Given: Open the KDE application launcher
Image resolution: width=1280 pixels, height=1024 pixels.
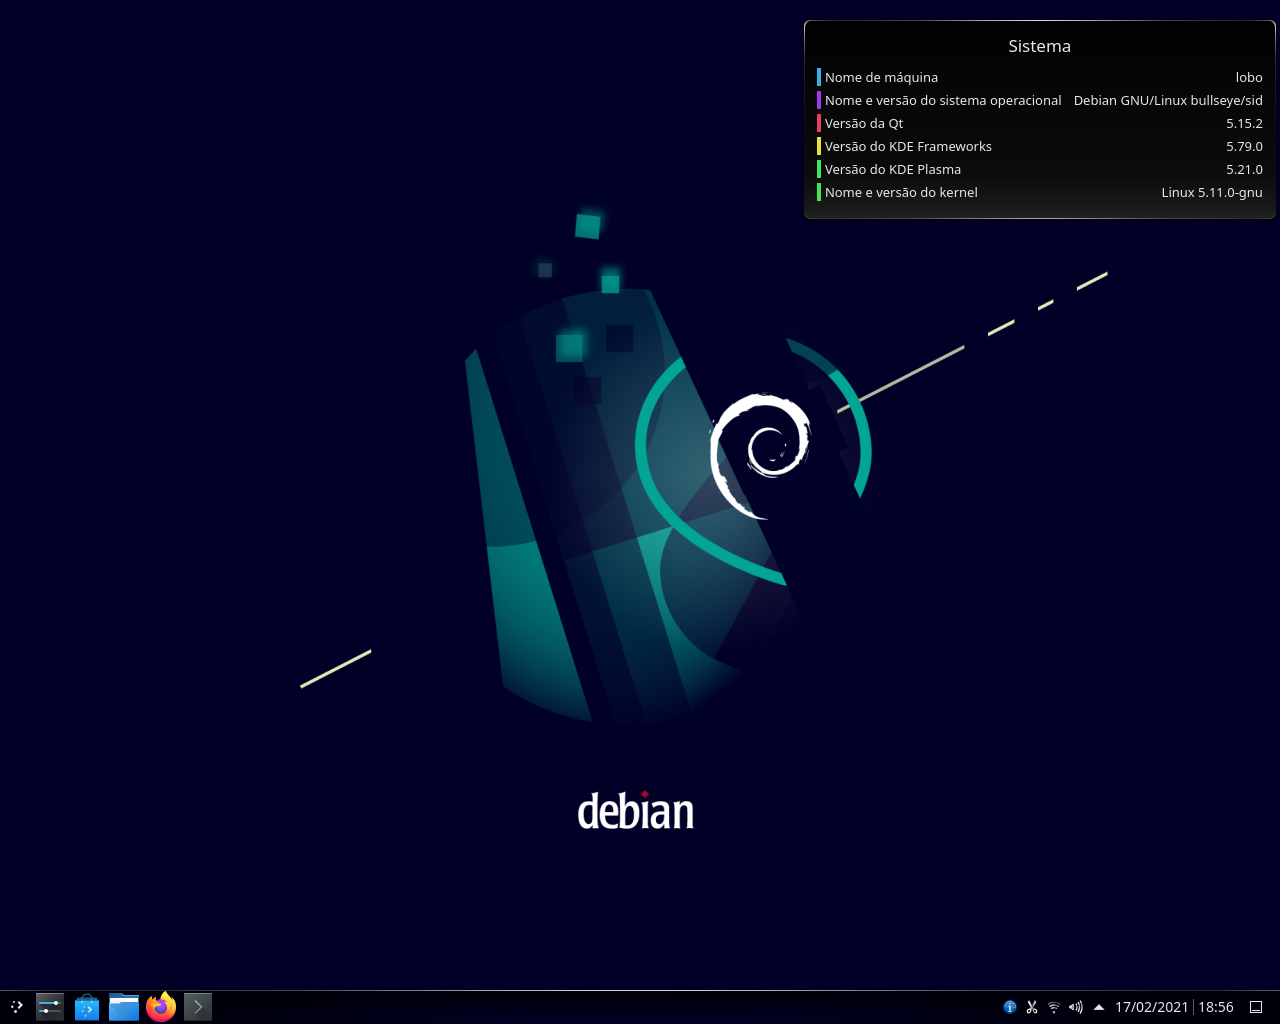Looking at the screenshot, I should (16, 1007).
